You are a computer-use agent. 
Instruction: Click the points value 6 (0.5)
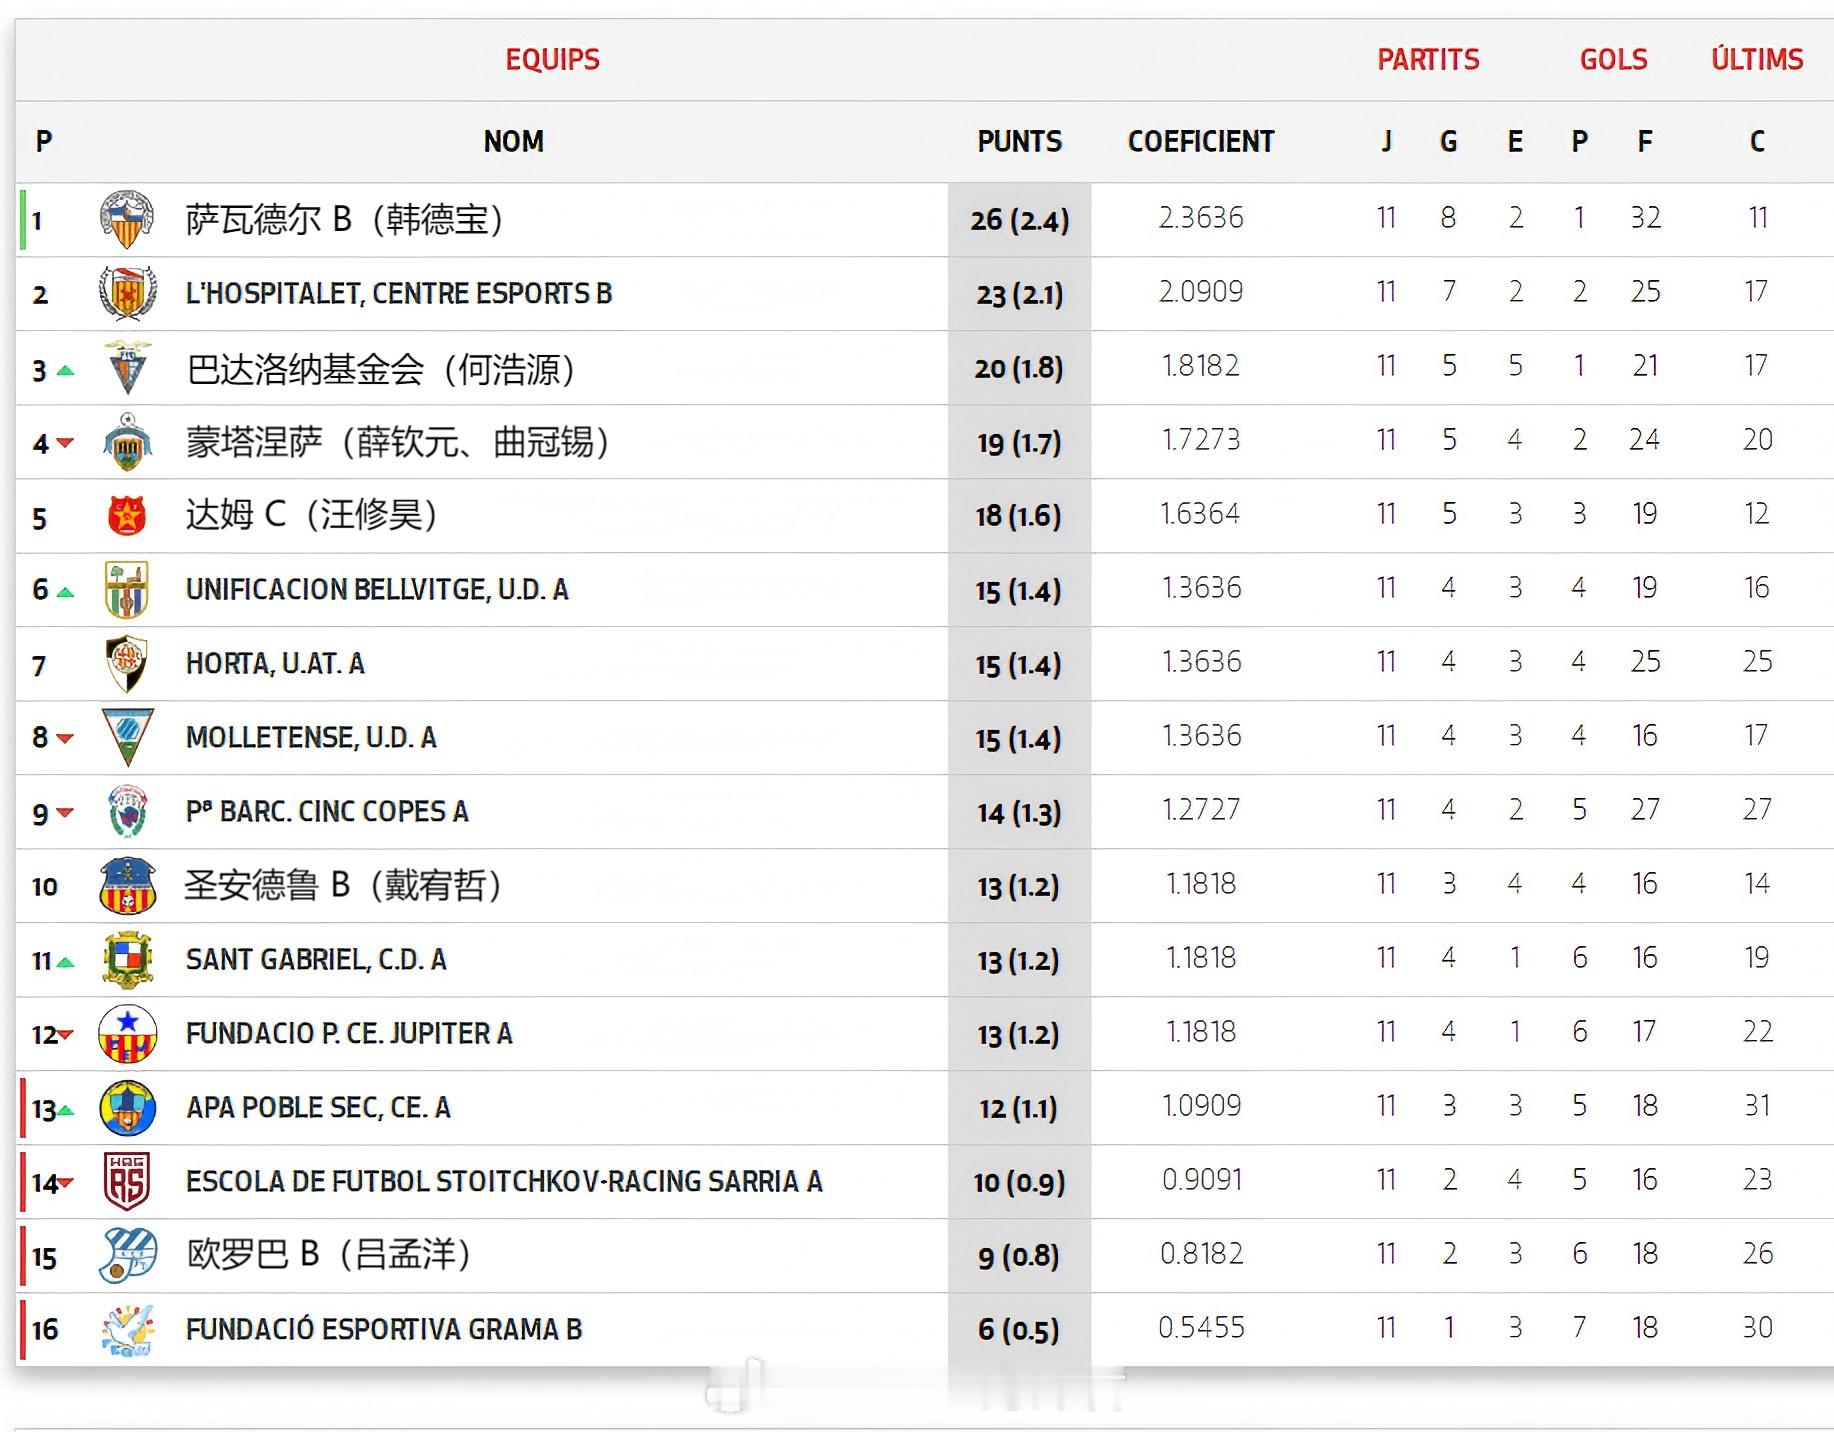[x=1019, y=1330]
